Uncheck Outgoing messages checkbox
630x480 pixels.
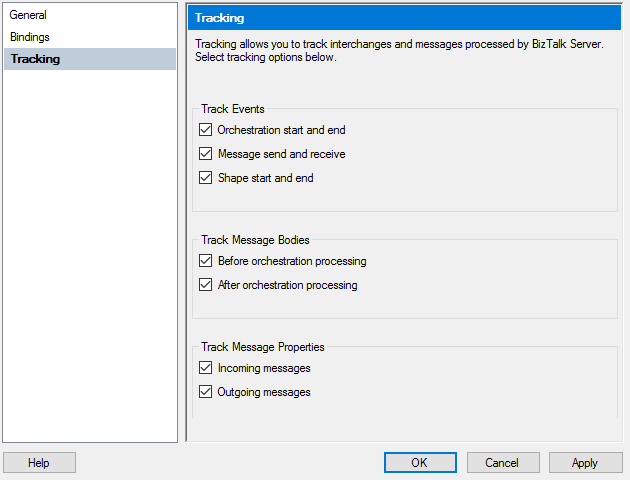click(x=206, y=392)
